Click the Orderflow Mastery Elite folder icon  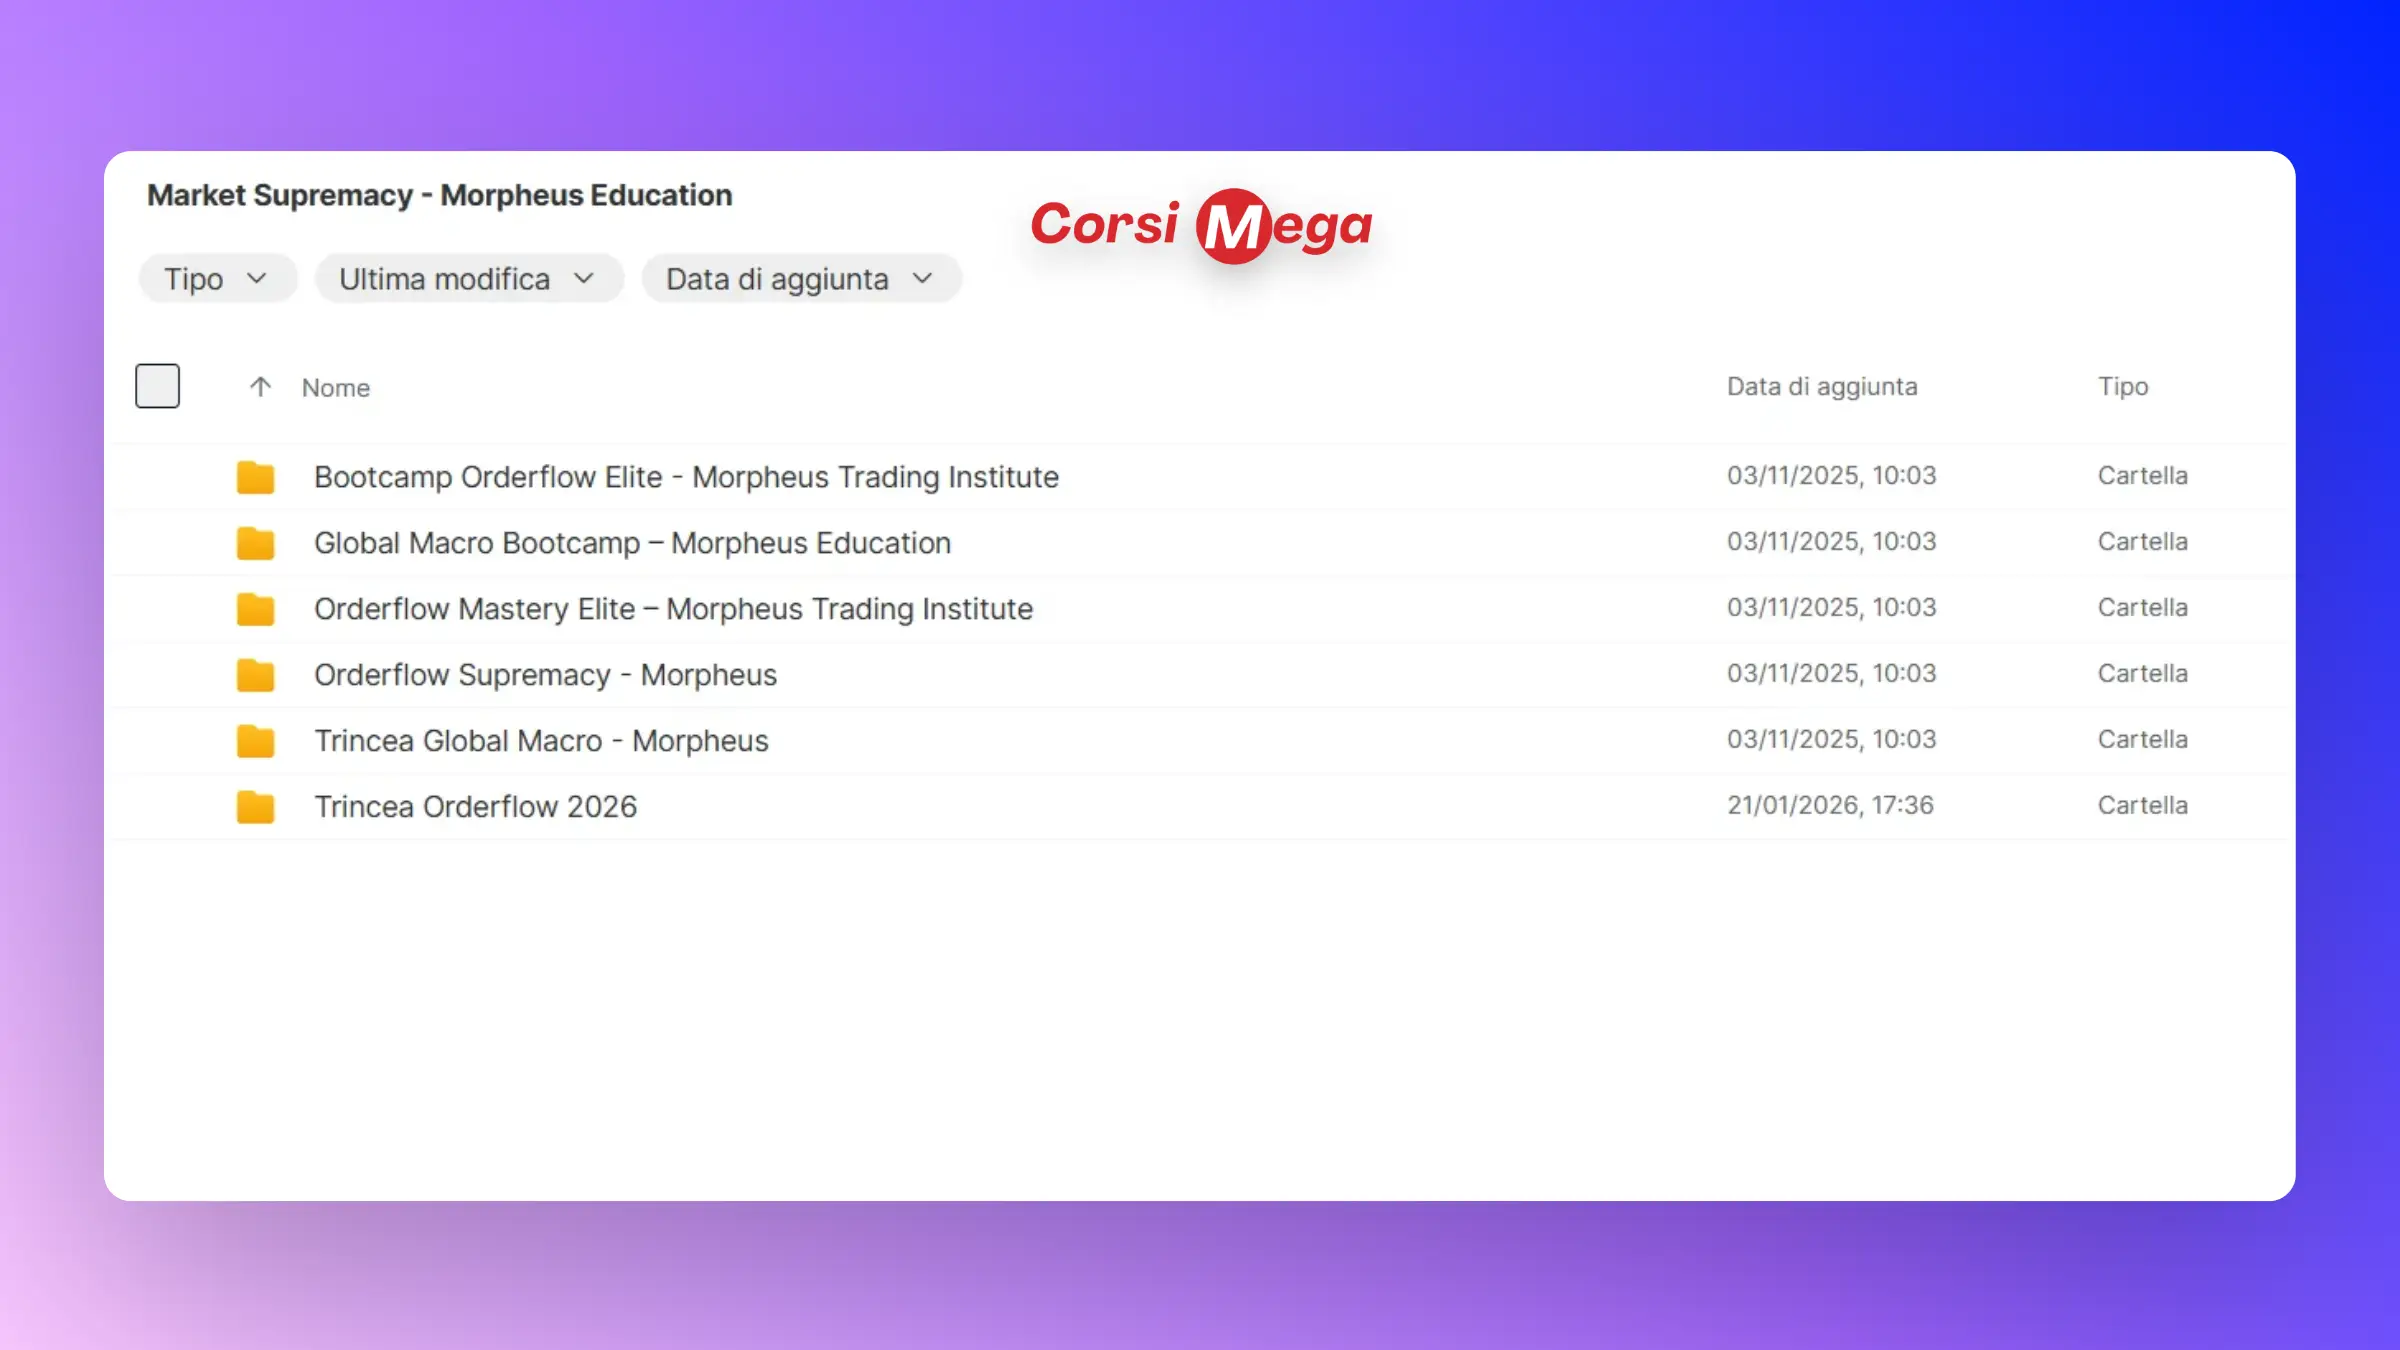[x=255, y=609]
